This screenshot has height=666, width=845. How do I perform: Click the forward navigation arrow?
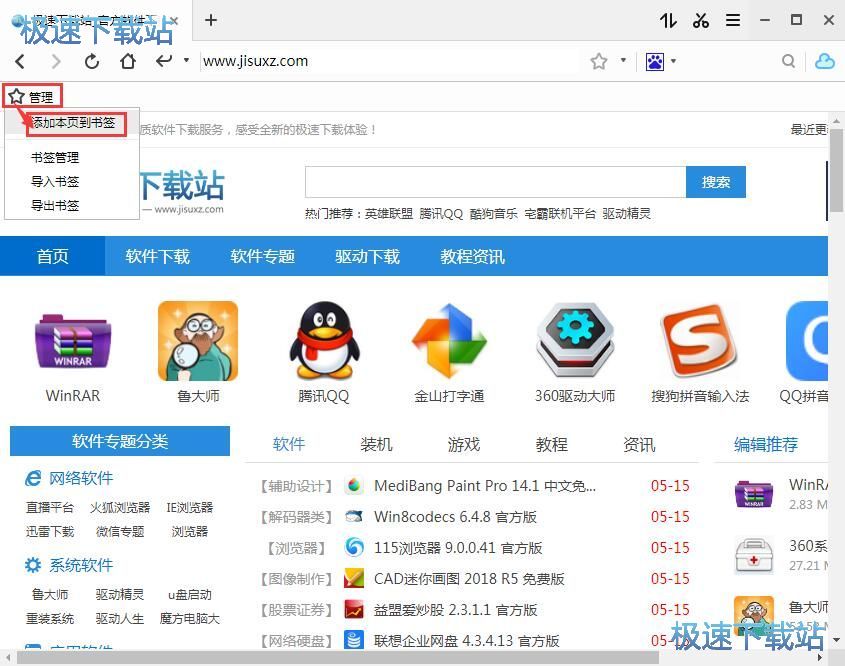click(x=56, y=61)
